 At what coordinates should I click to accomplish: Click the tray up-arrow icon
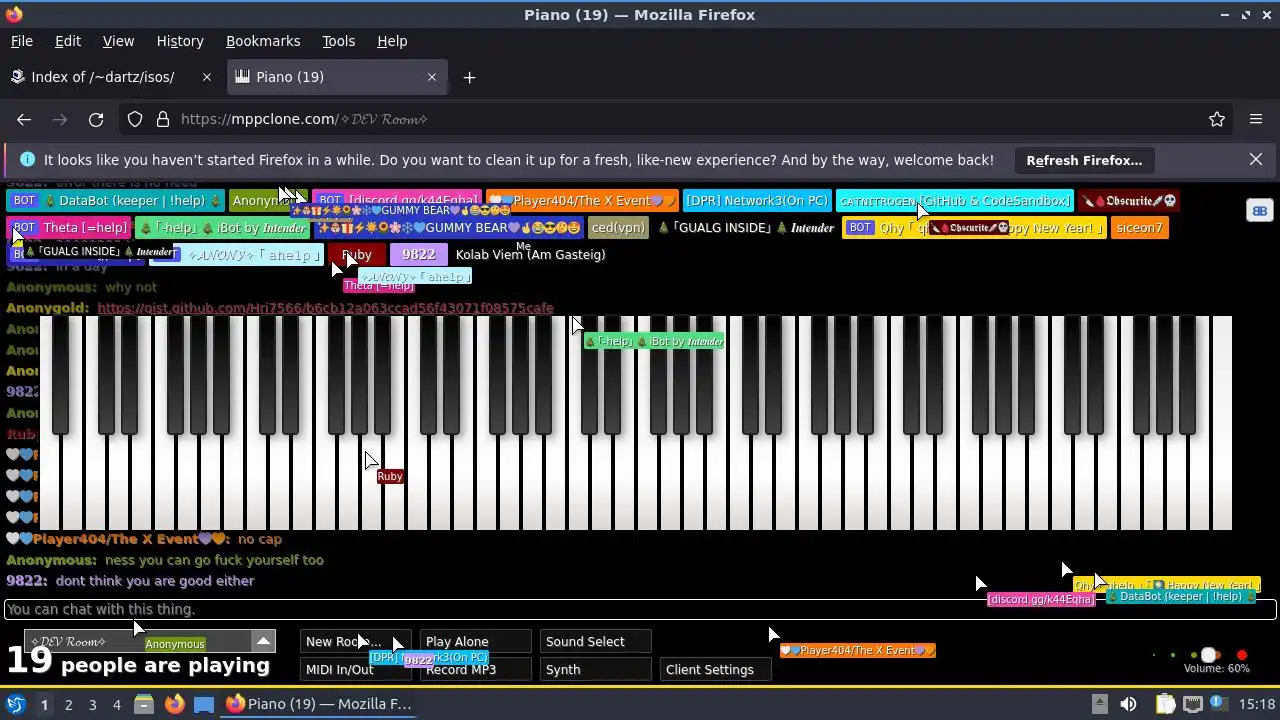click(1099, 704)
